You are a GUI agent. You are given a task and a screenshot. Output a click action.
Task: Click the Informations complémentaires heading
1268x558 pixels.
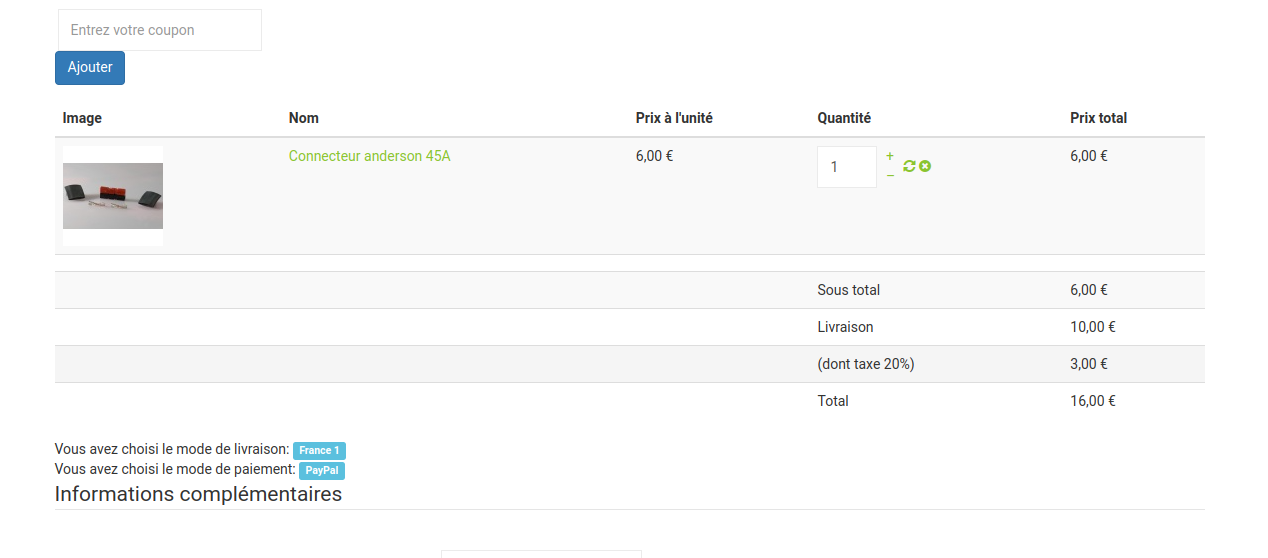(x=198, y=494)
